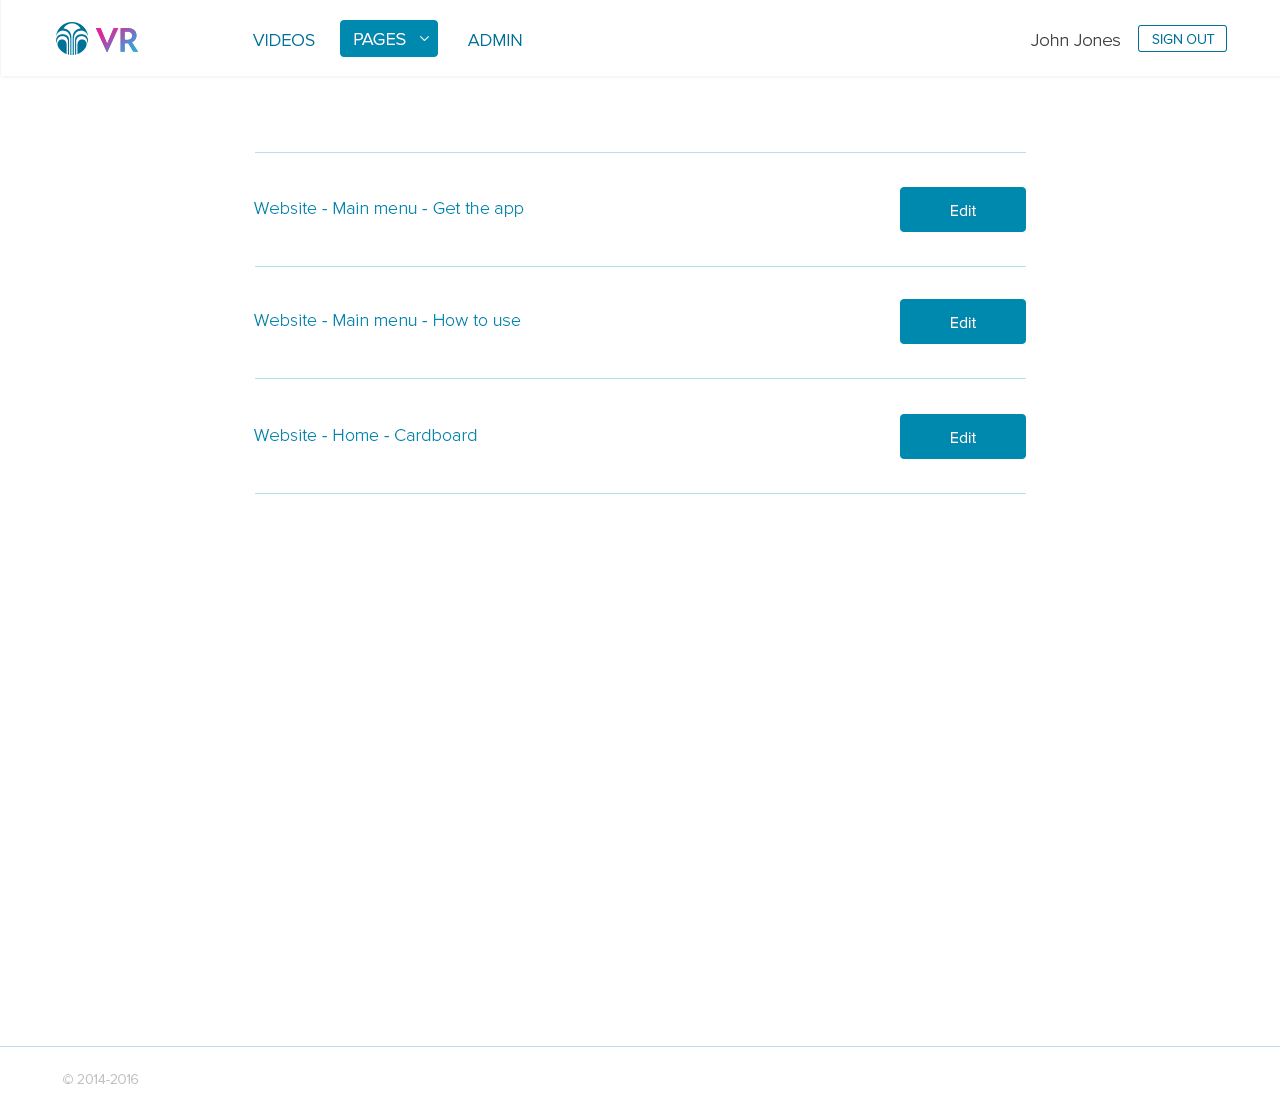This screenshot has height=1112, width=1280.
Task: Open the Website - Main menu - How to use link
Action: coord(387,320)
